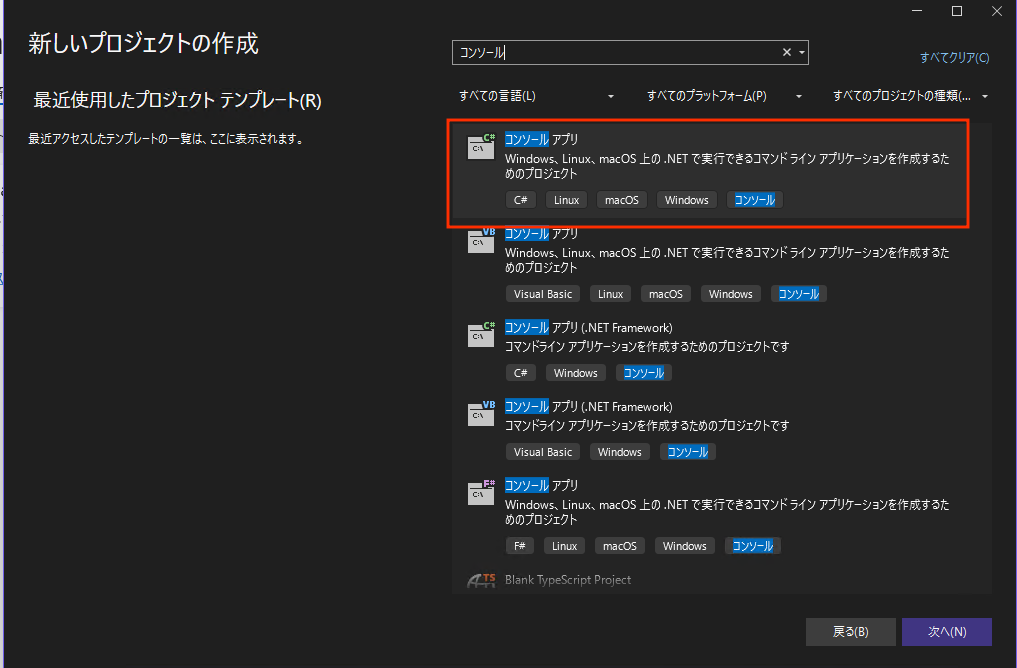Image resolution: width=1017 pixels, height=668 pixels.
Task: Click the Blank TypeScript Project icon
Action: [481, 581]
